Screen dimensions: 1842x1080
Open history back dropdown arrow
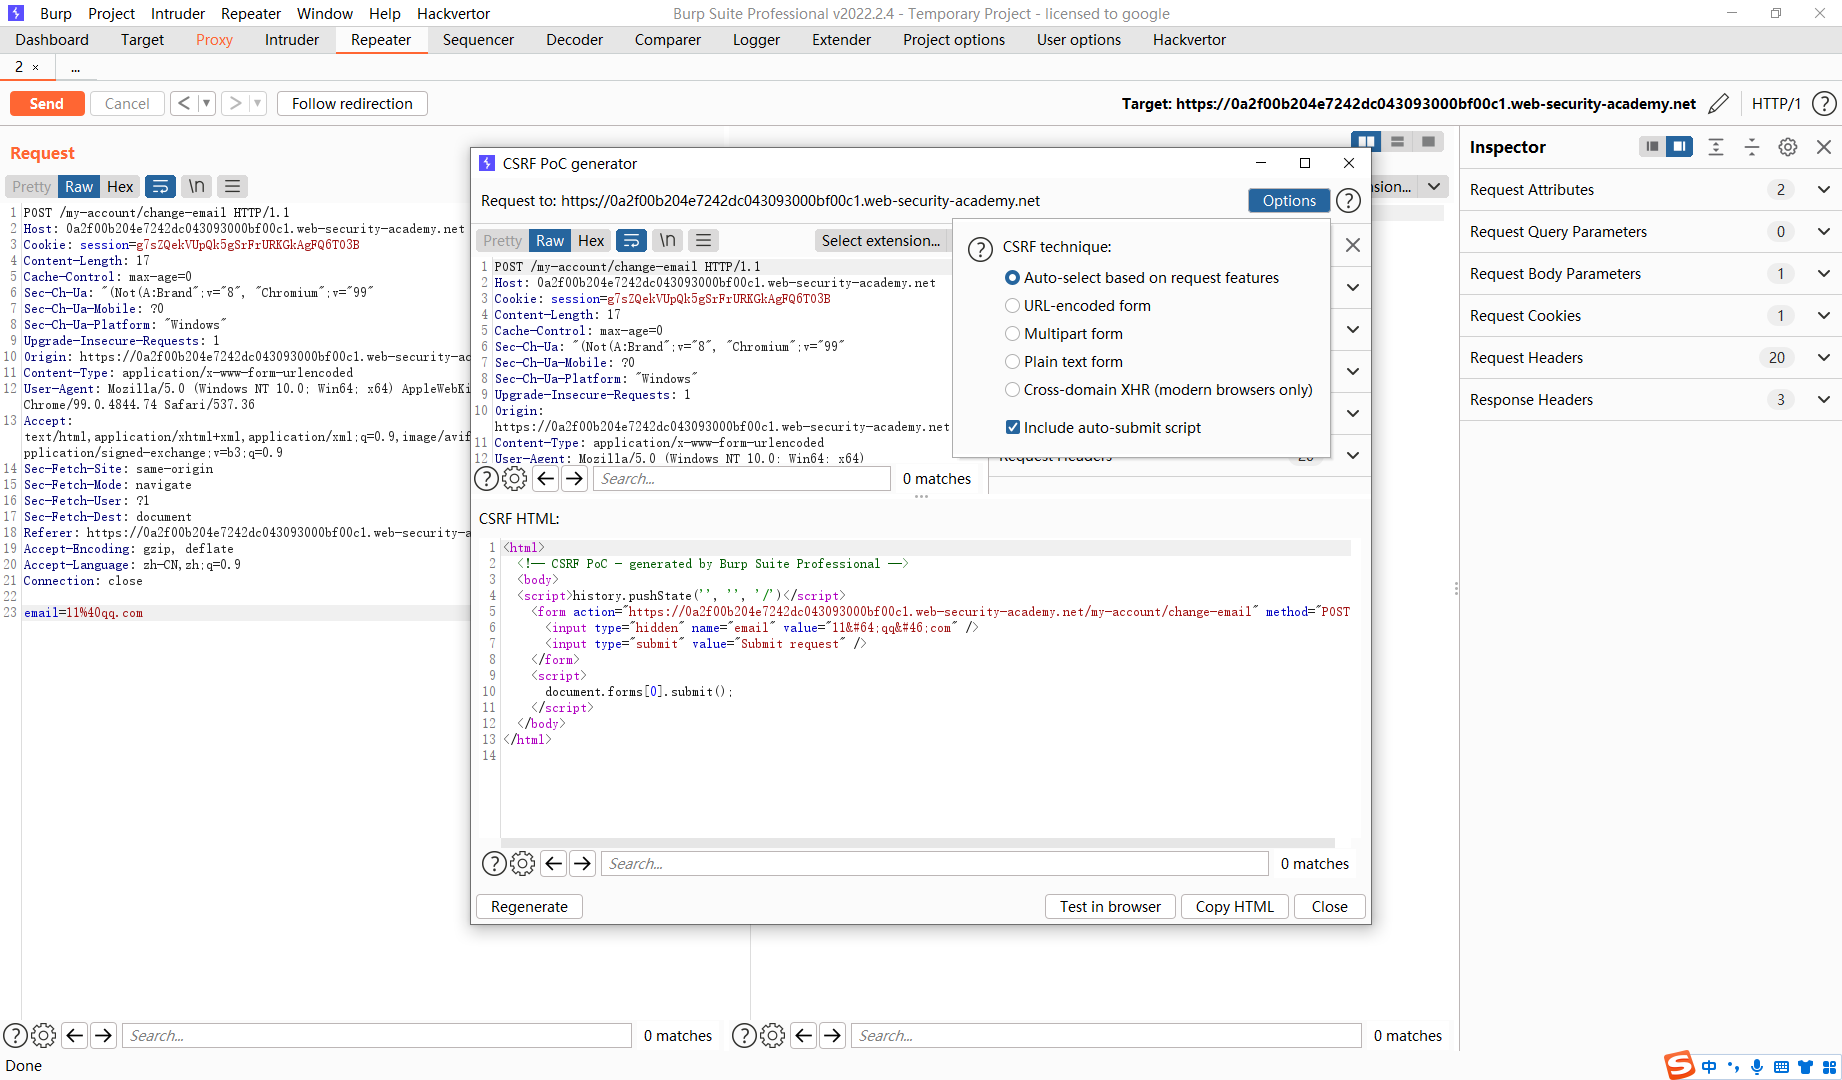[206, 103]
